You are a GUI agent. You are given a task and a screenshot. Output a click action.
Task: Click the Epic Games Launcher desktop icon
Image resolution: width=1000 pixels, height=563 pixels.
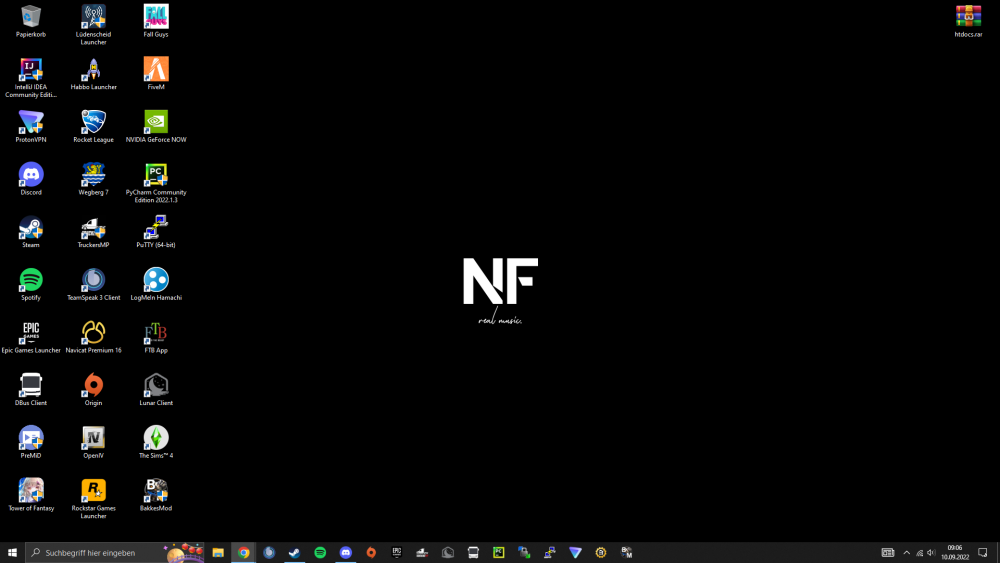(31, 333)
